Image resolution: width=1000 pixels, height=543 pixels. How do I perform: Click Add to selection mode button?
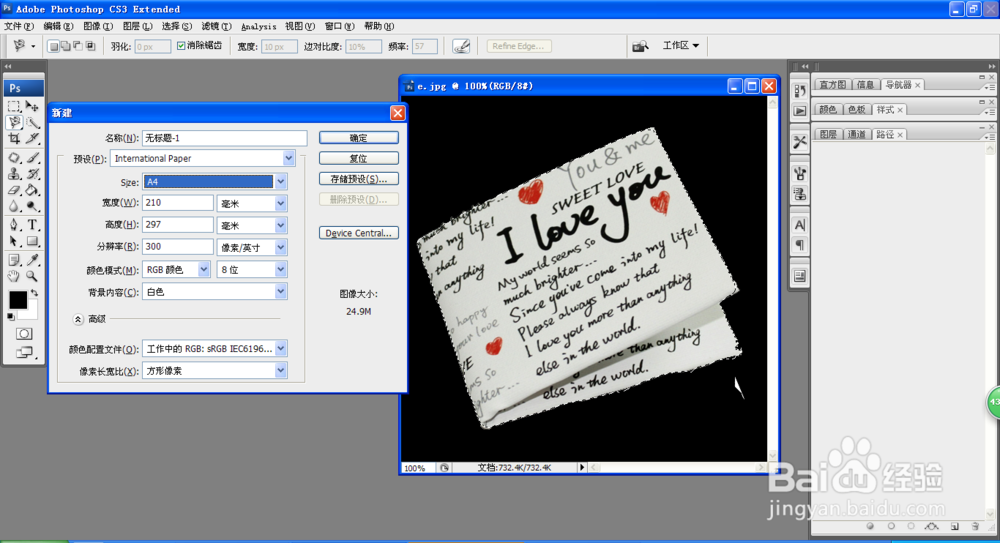pos(66,46)
